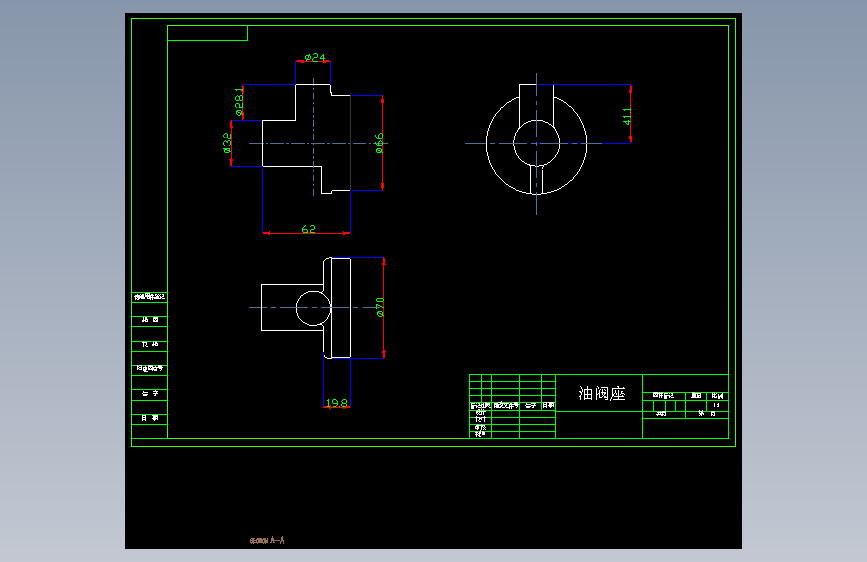Select the 62 length dimension text
The image size is (867, 562).
click(x=309, y=228)
